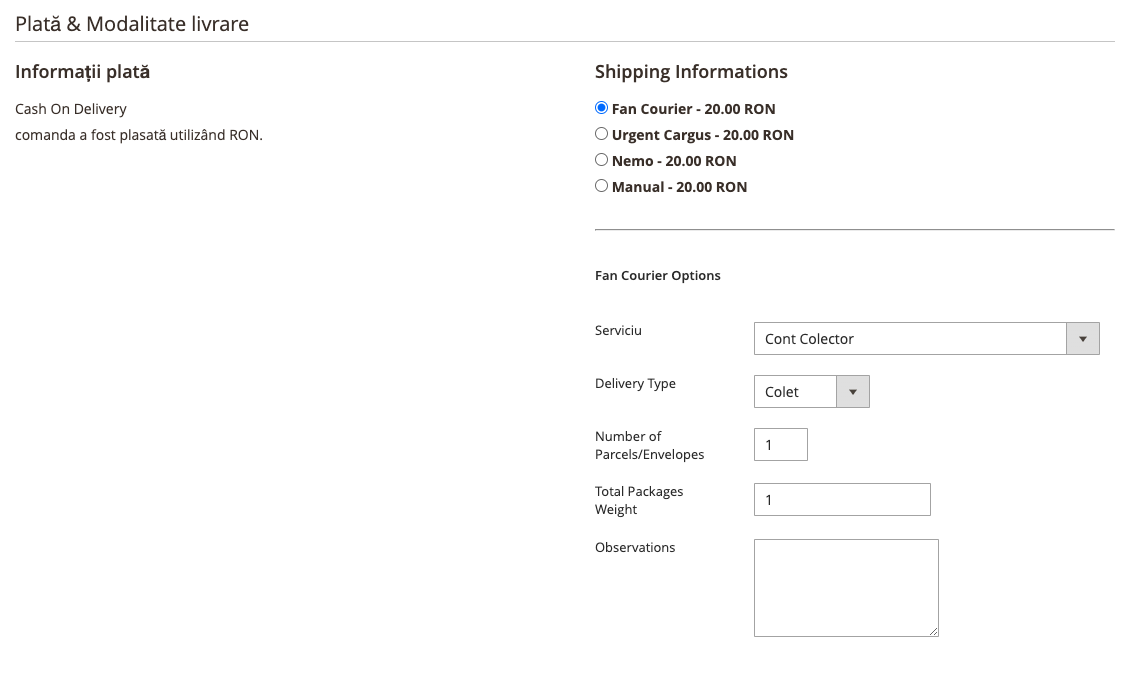Click 'comanda a fost plasată utilizând RON.' text
The width and height of the screenshot is (1121, 678).
point(139,134)
